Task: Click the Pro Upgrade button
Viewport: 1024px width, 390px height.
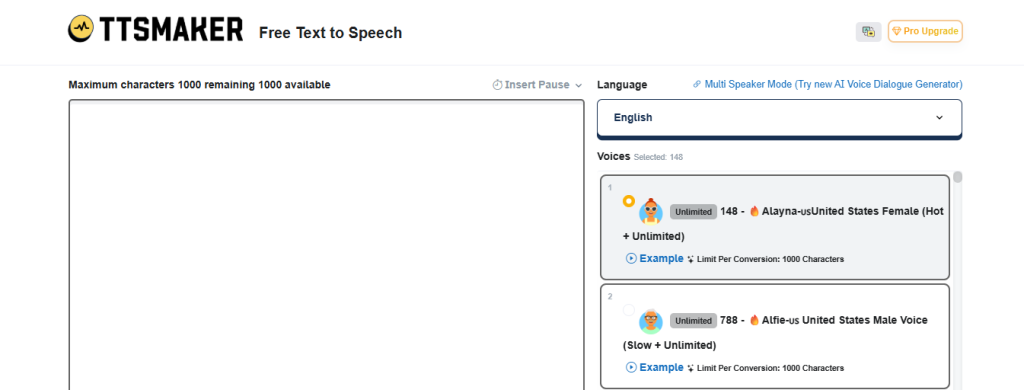Action: click(925, 31)
